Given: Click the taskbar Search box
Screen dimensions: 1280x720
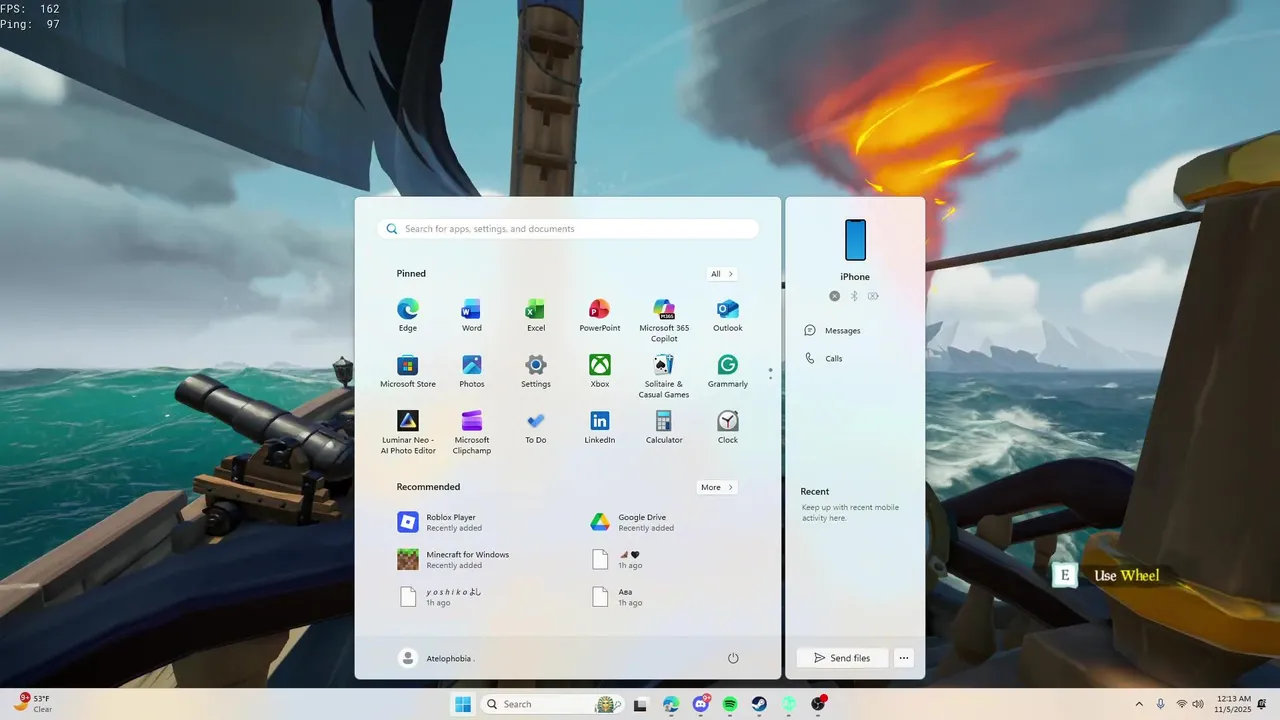Looking at the screenshot, I should 553,704.
